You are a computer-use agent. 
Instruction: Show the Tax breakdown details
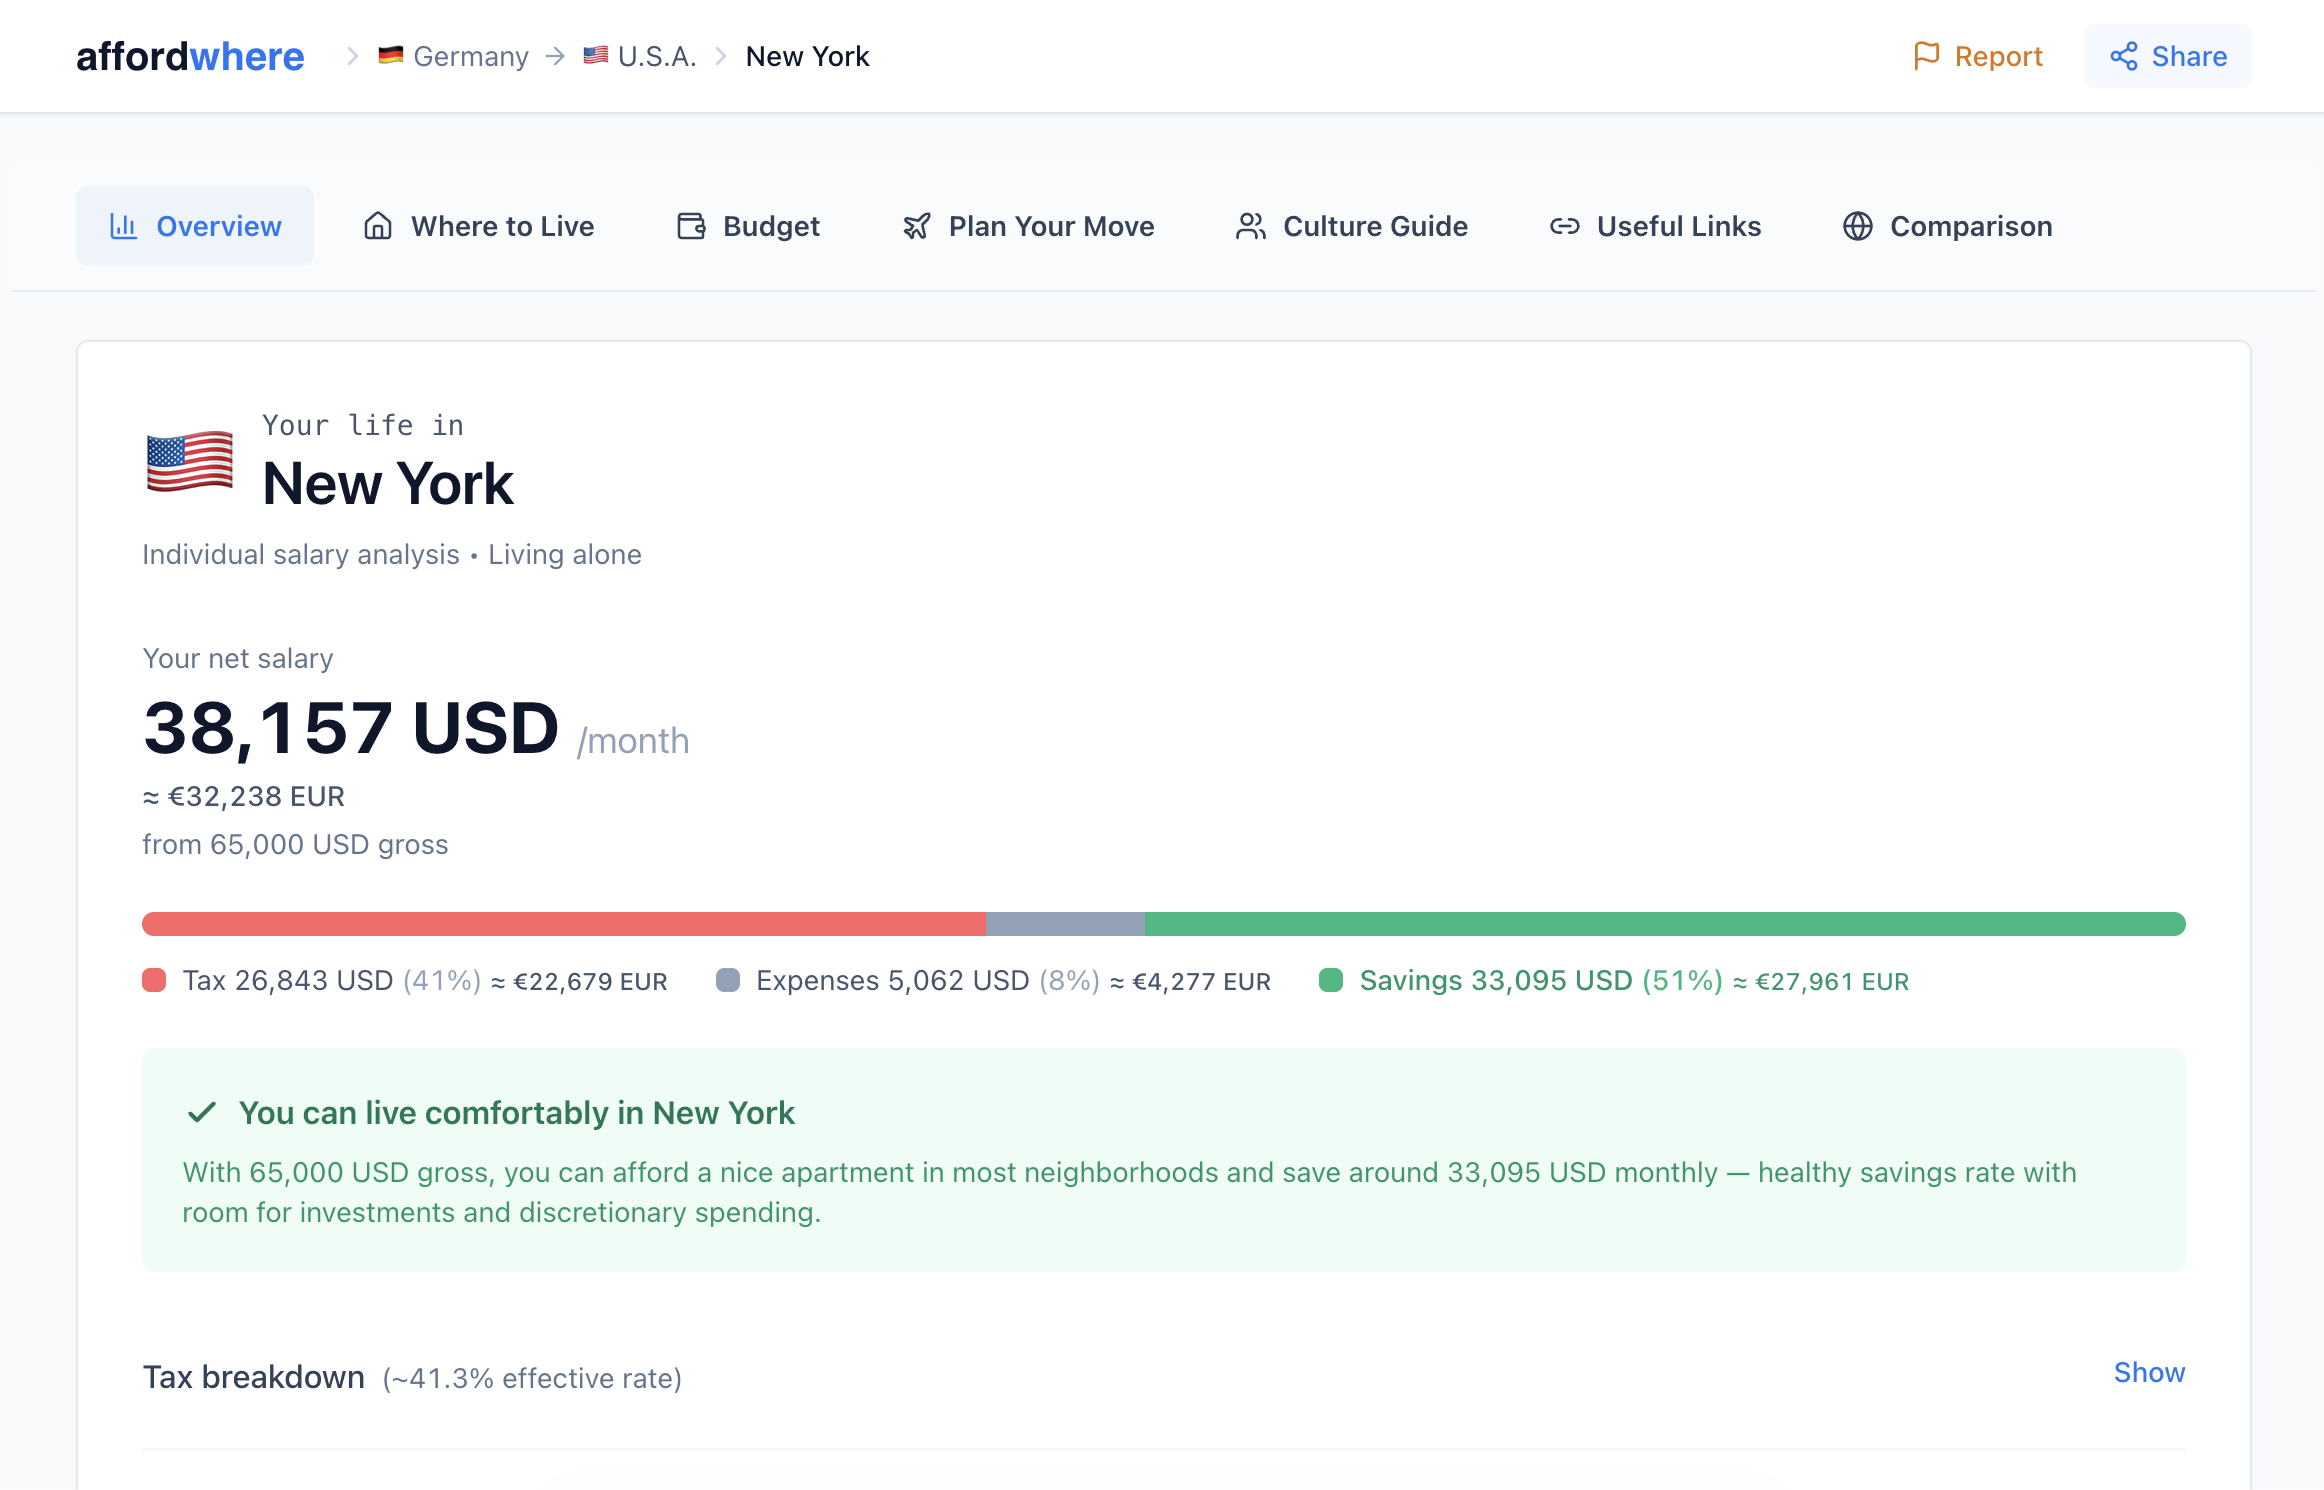pos(2148,1372)
